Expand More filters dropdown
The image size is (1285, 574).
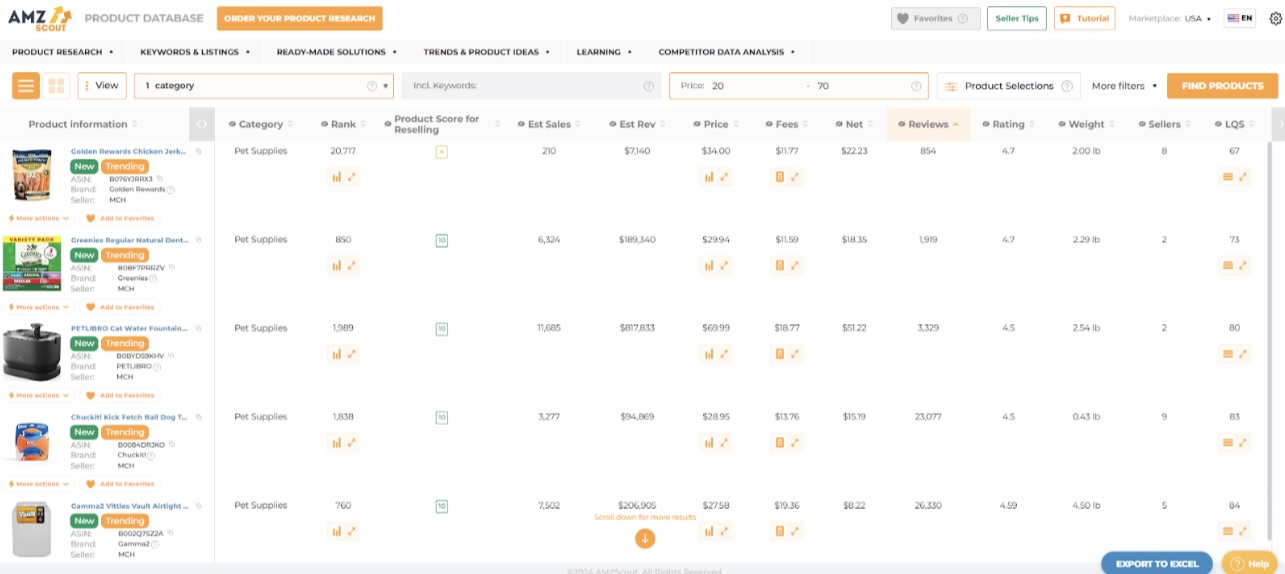pyautogui.click(x=1124, y=86)
